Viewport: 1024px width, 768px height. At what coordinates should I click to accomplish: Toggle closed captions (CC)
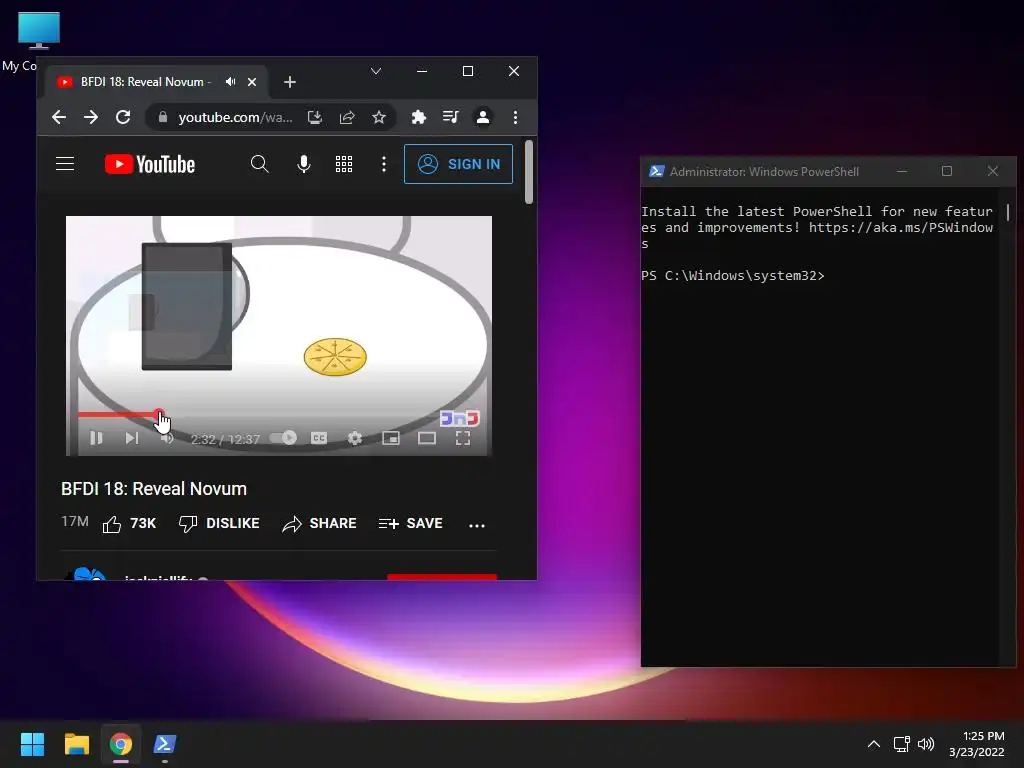coord(319,438)
